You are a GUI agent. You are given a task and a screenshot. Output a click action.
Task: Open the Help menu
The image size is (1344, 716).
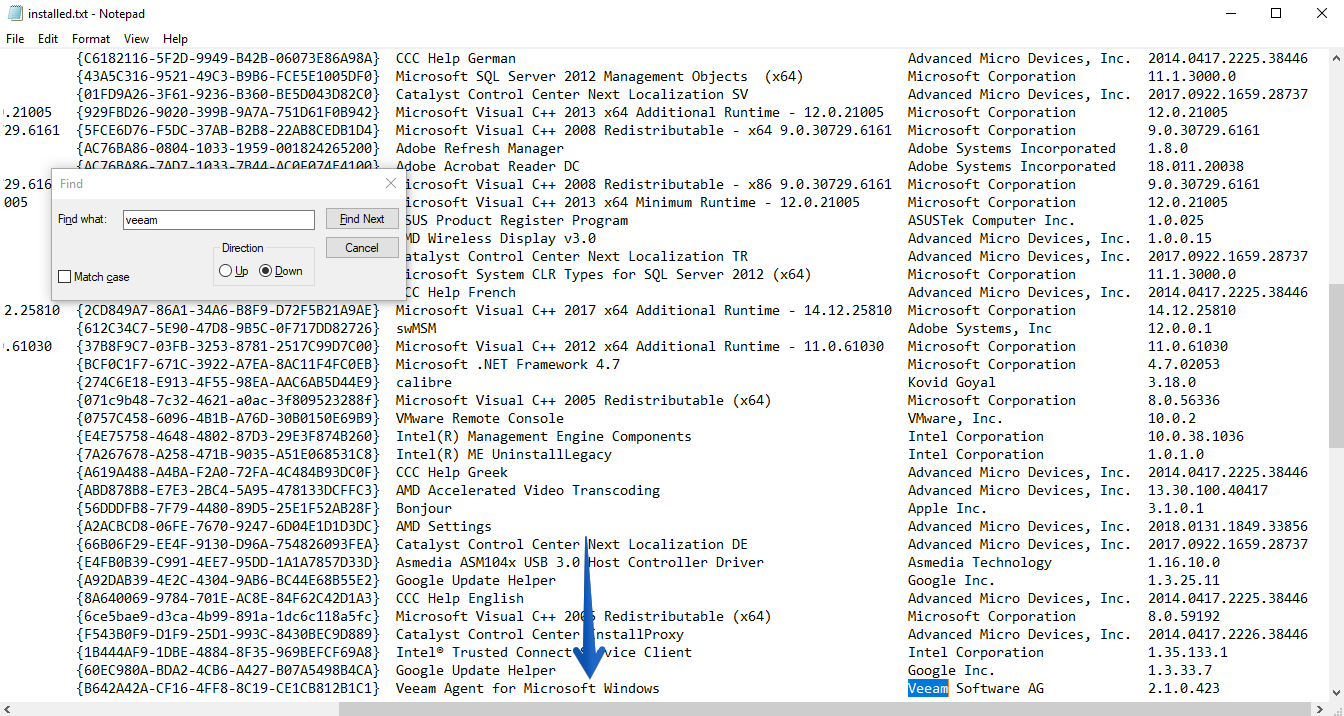click(x=175, y=39)
